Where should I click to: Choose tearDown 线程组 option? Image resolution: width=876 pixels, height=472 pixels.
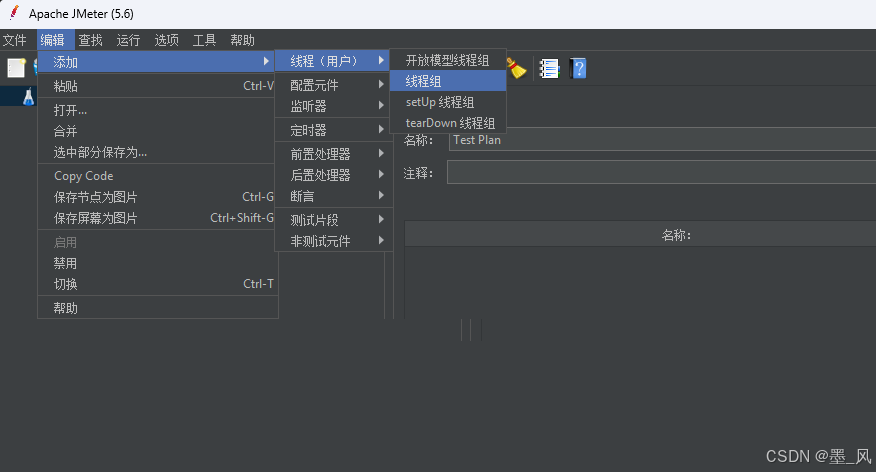tap(448, 123)
